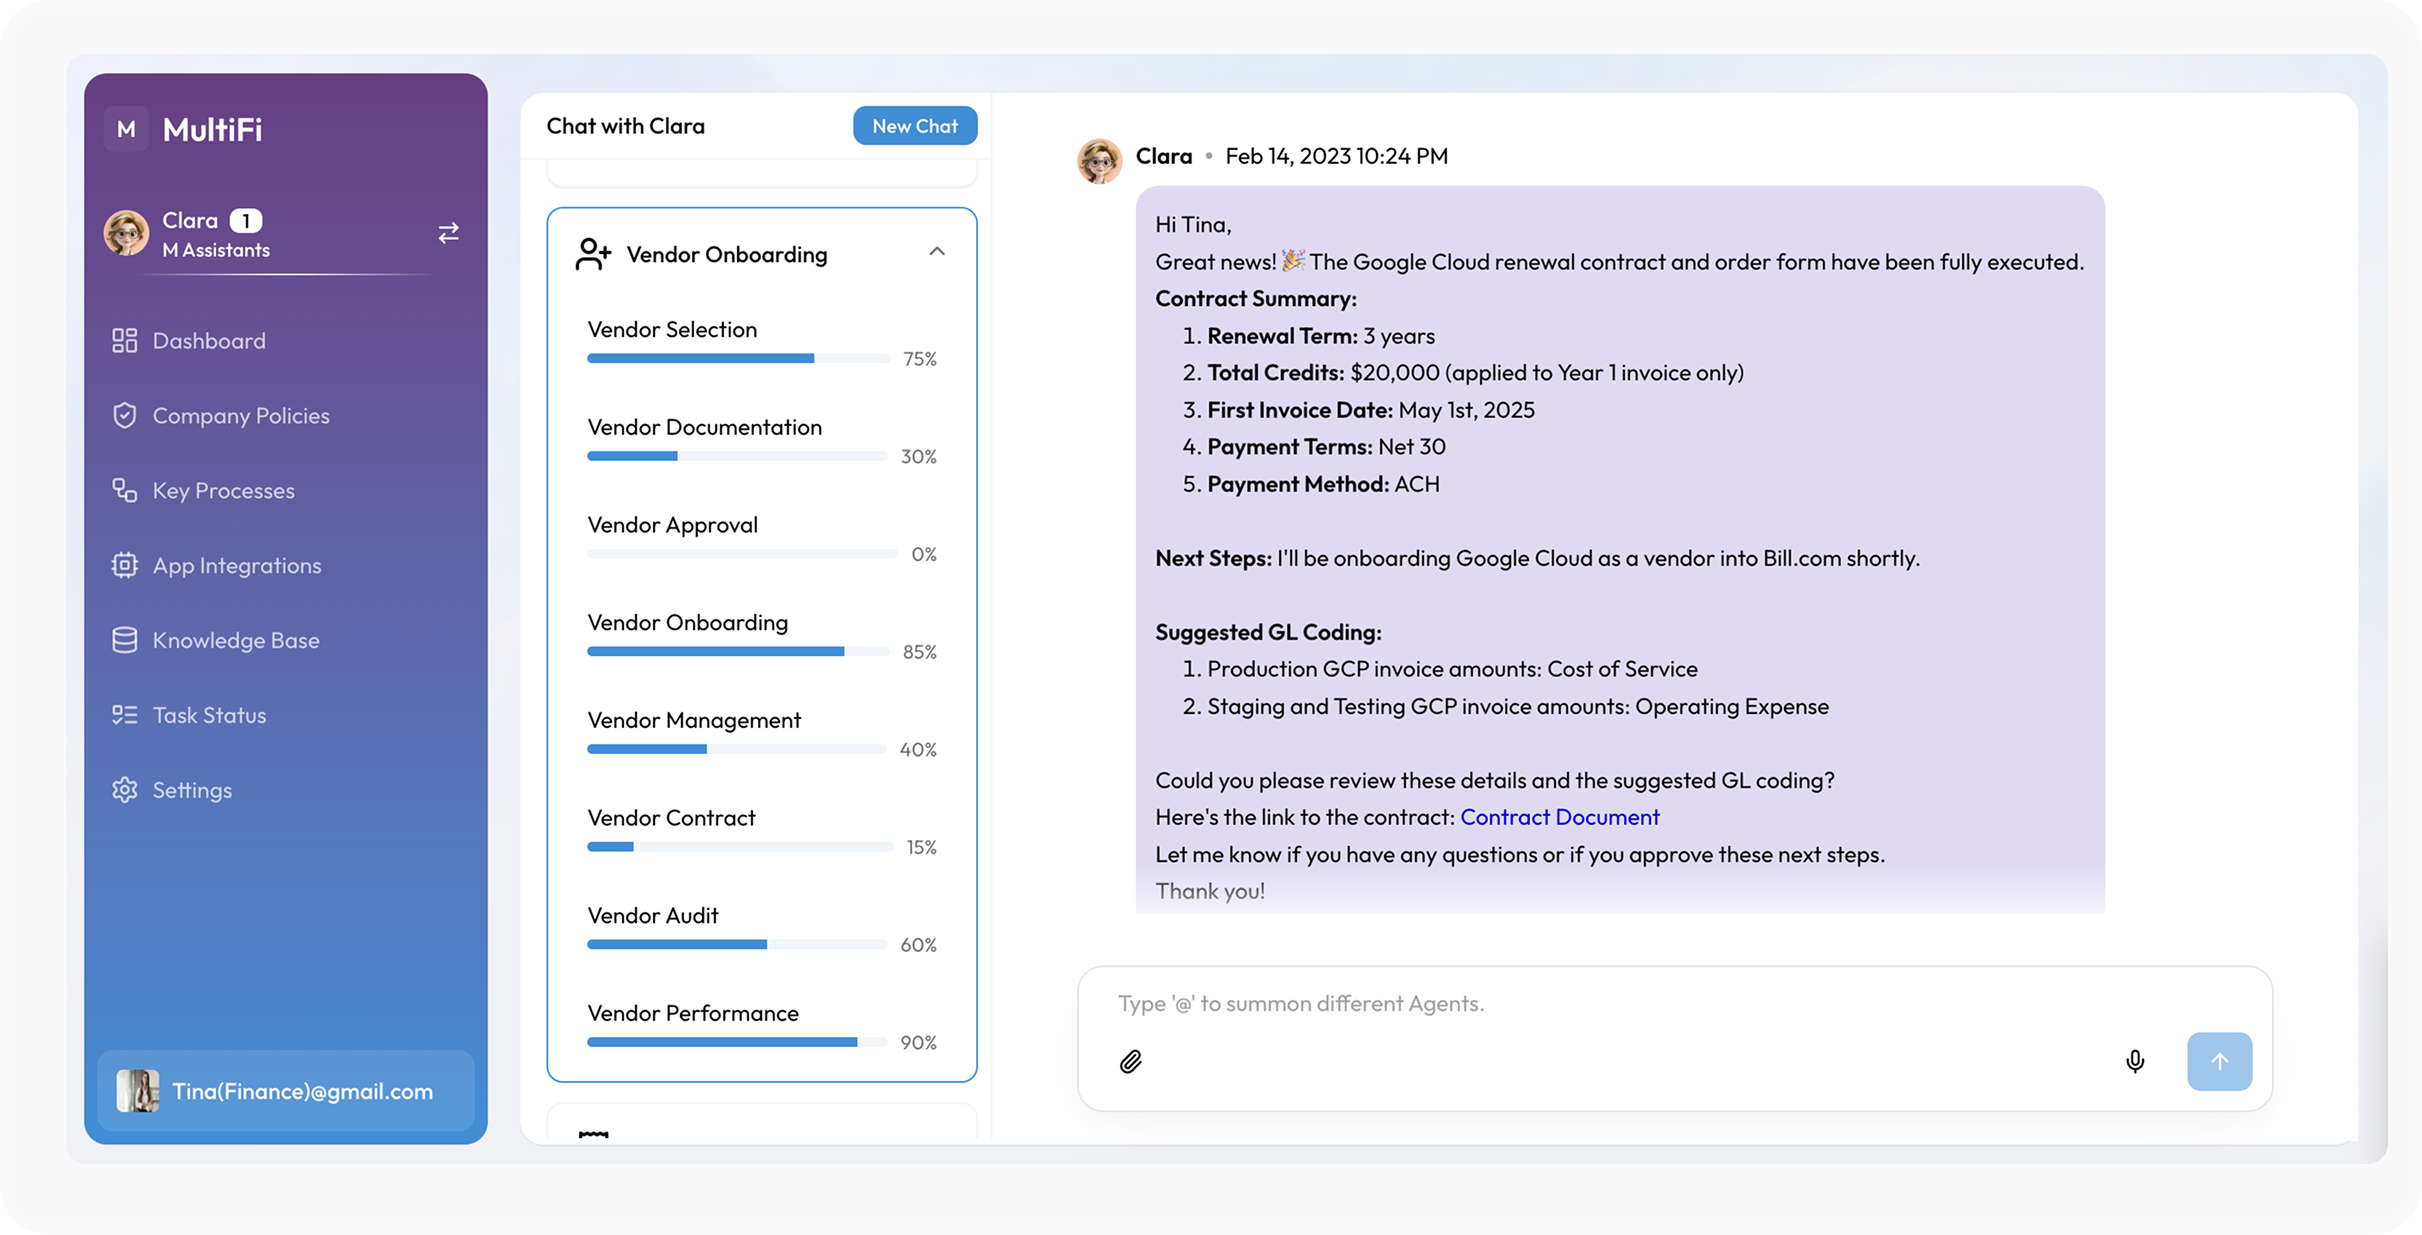
Task: Click the Company Policies shield icon
Action: tap(125, 416)
